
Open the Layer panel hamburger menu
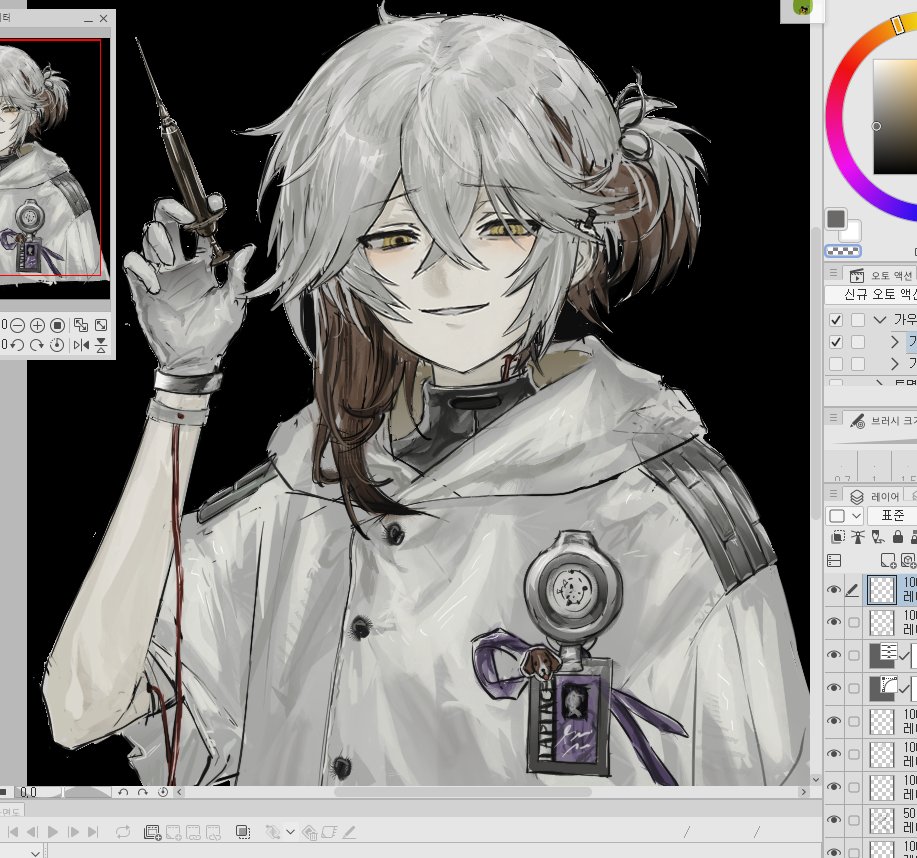(832, 494)
